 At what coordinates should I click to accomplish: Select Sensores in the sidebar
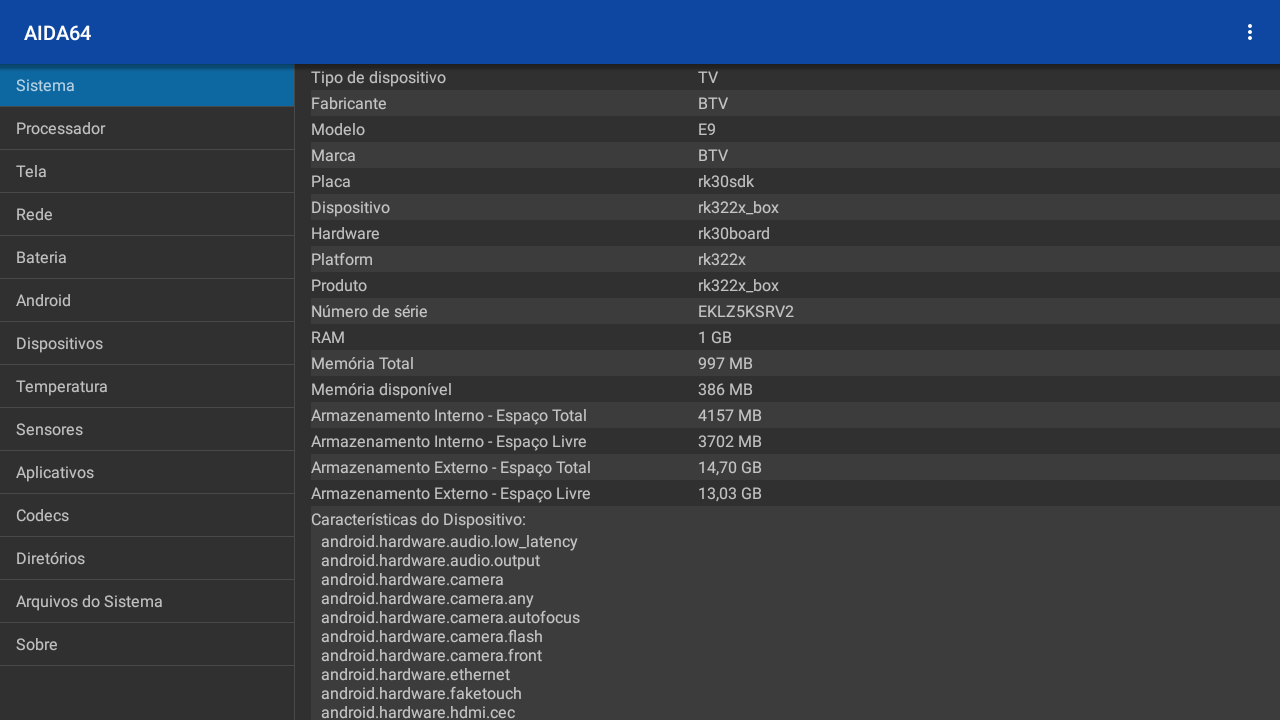pos(146,430)
